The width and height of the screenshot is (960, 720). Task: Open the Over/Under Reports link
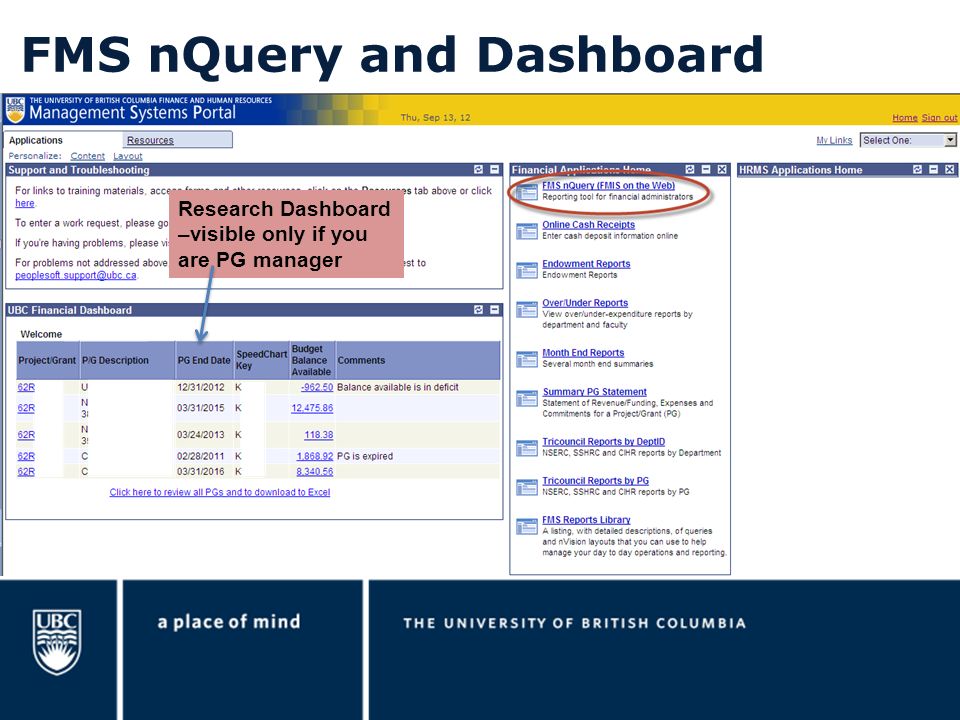point(585,303)
